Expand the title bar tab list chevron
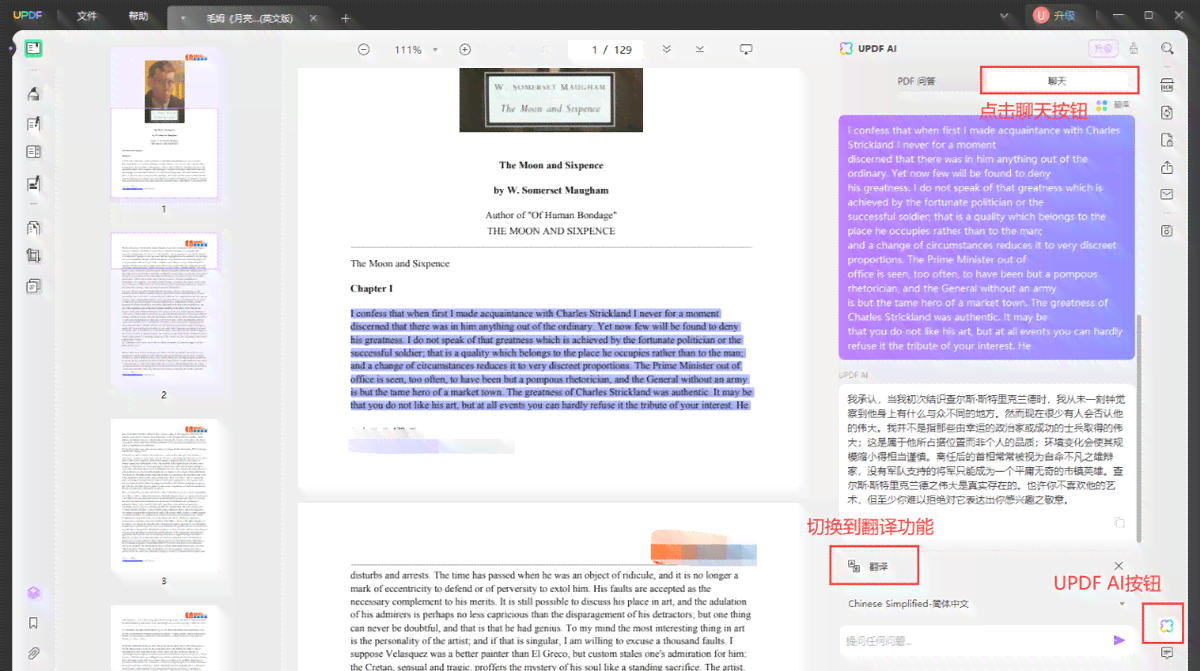 (x=1003, y=16)
